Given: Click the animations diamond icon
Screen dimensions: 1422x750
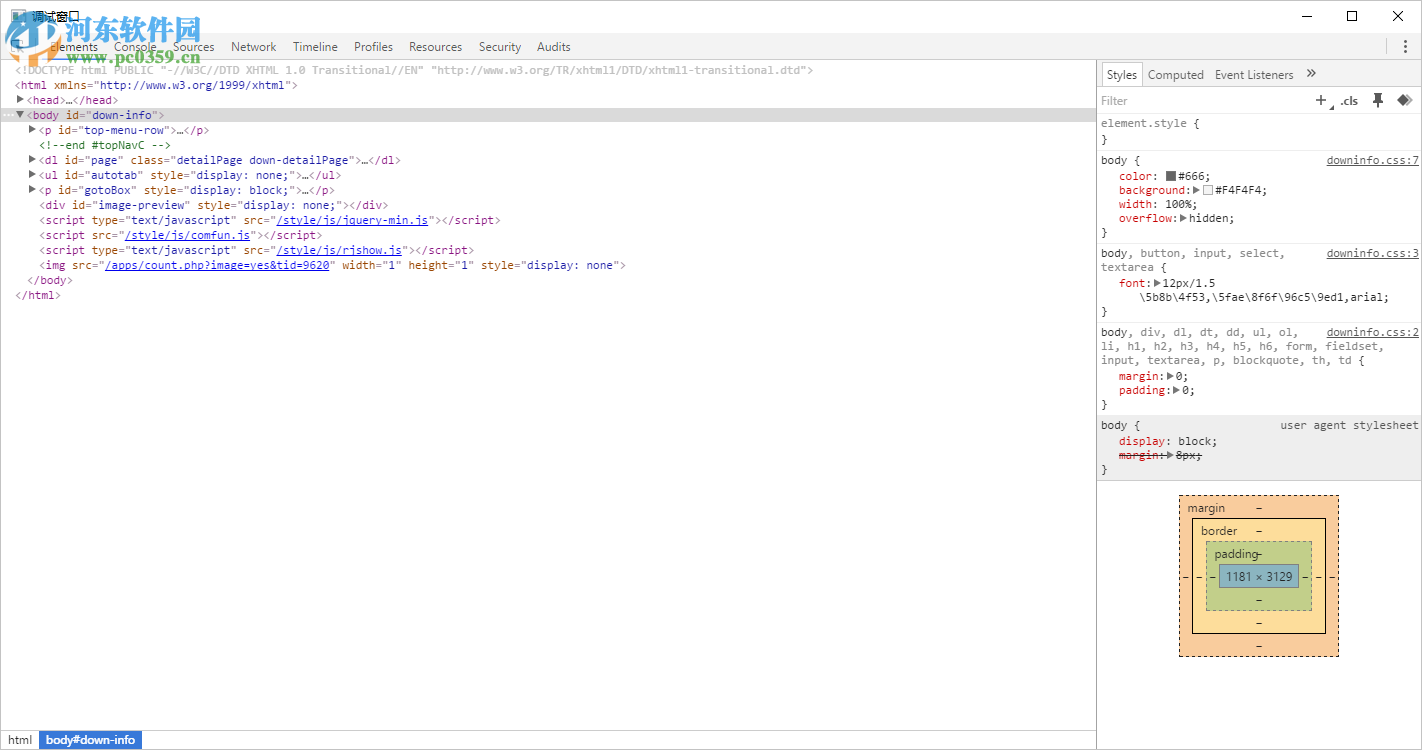Looking at the screenshot, I should (1404, 100).
